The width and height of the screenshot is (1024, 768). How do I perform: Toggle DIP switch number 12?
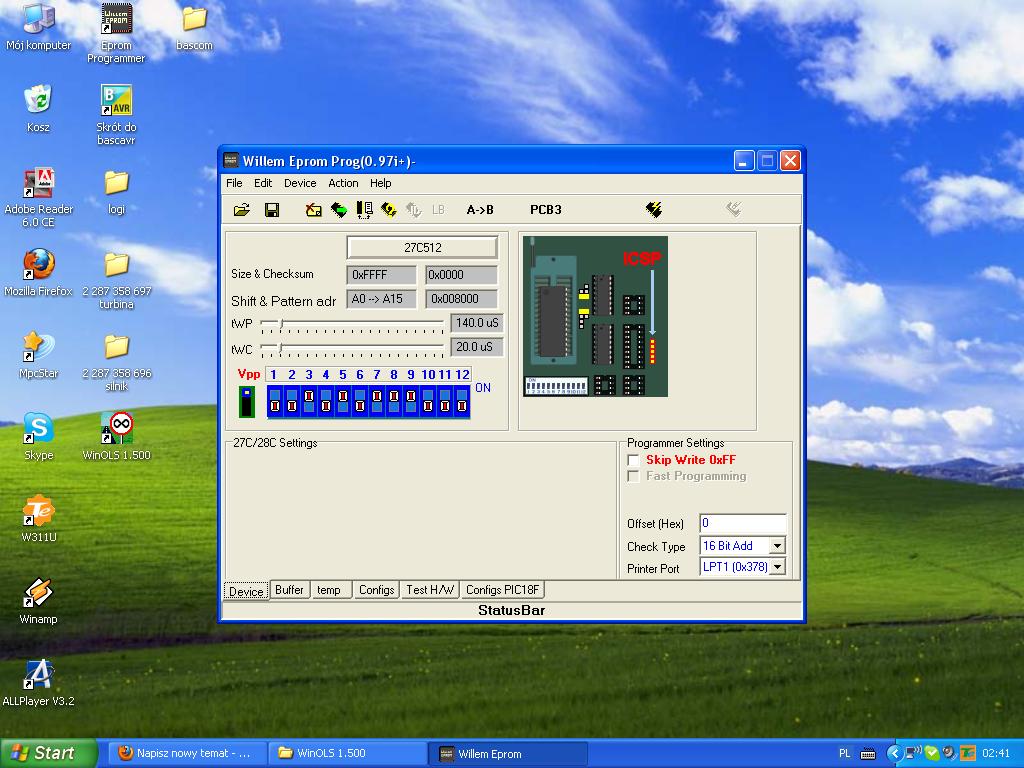(462, 401)
